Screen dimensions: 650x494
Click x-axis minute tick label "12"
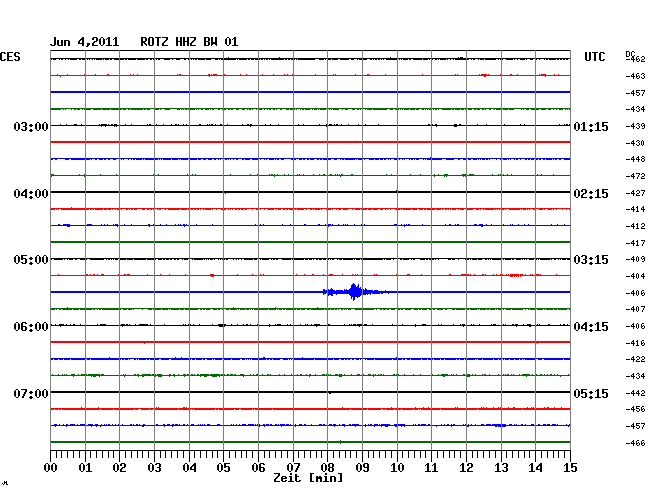(x=466, y=468)
